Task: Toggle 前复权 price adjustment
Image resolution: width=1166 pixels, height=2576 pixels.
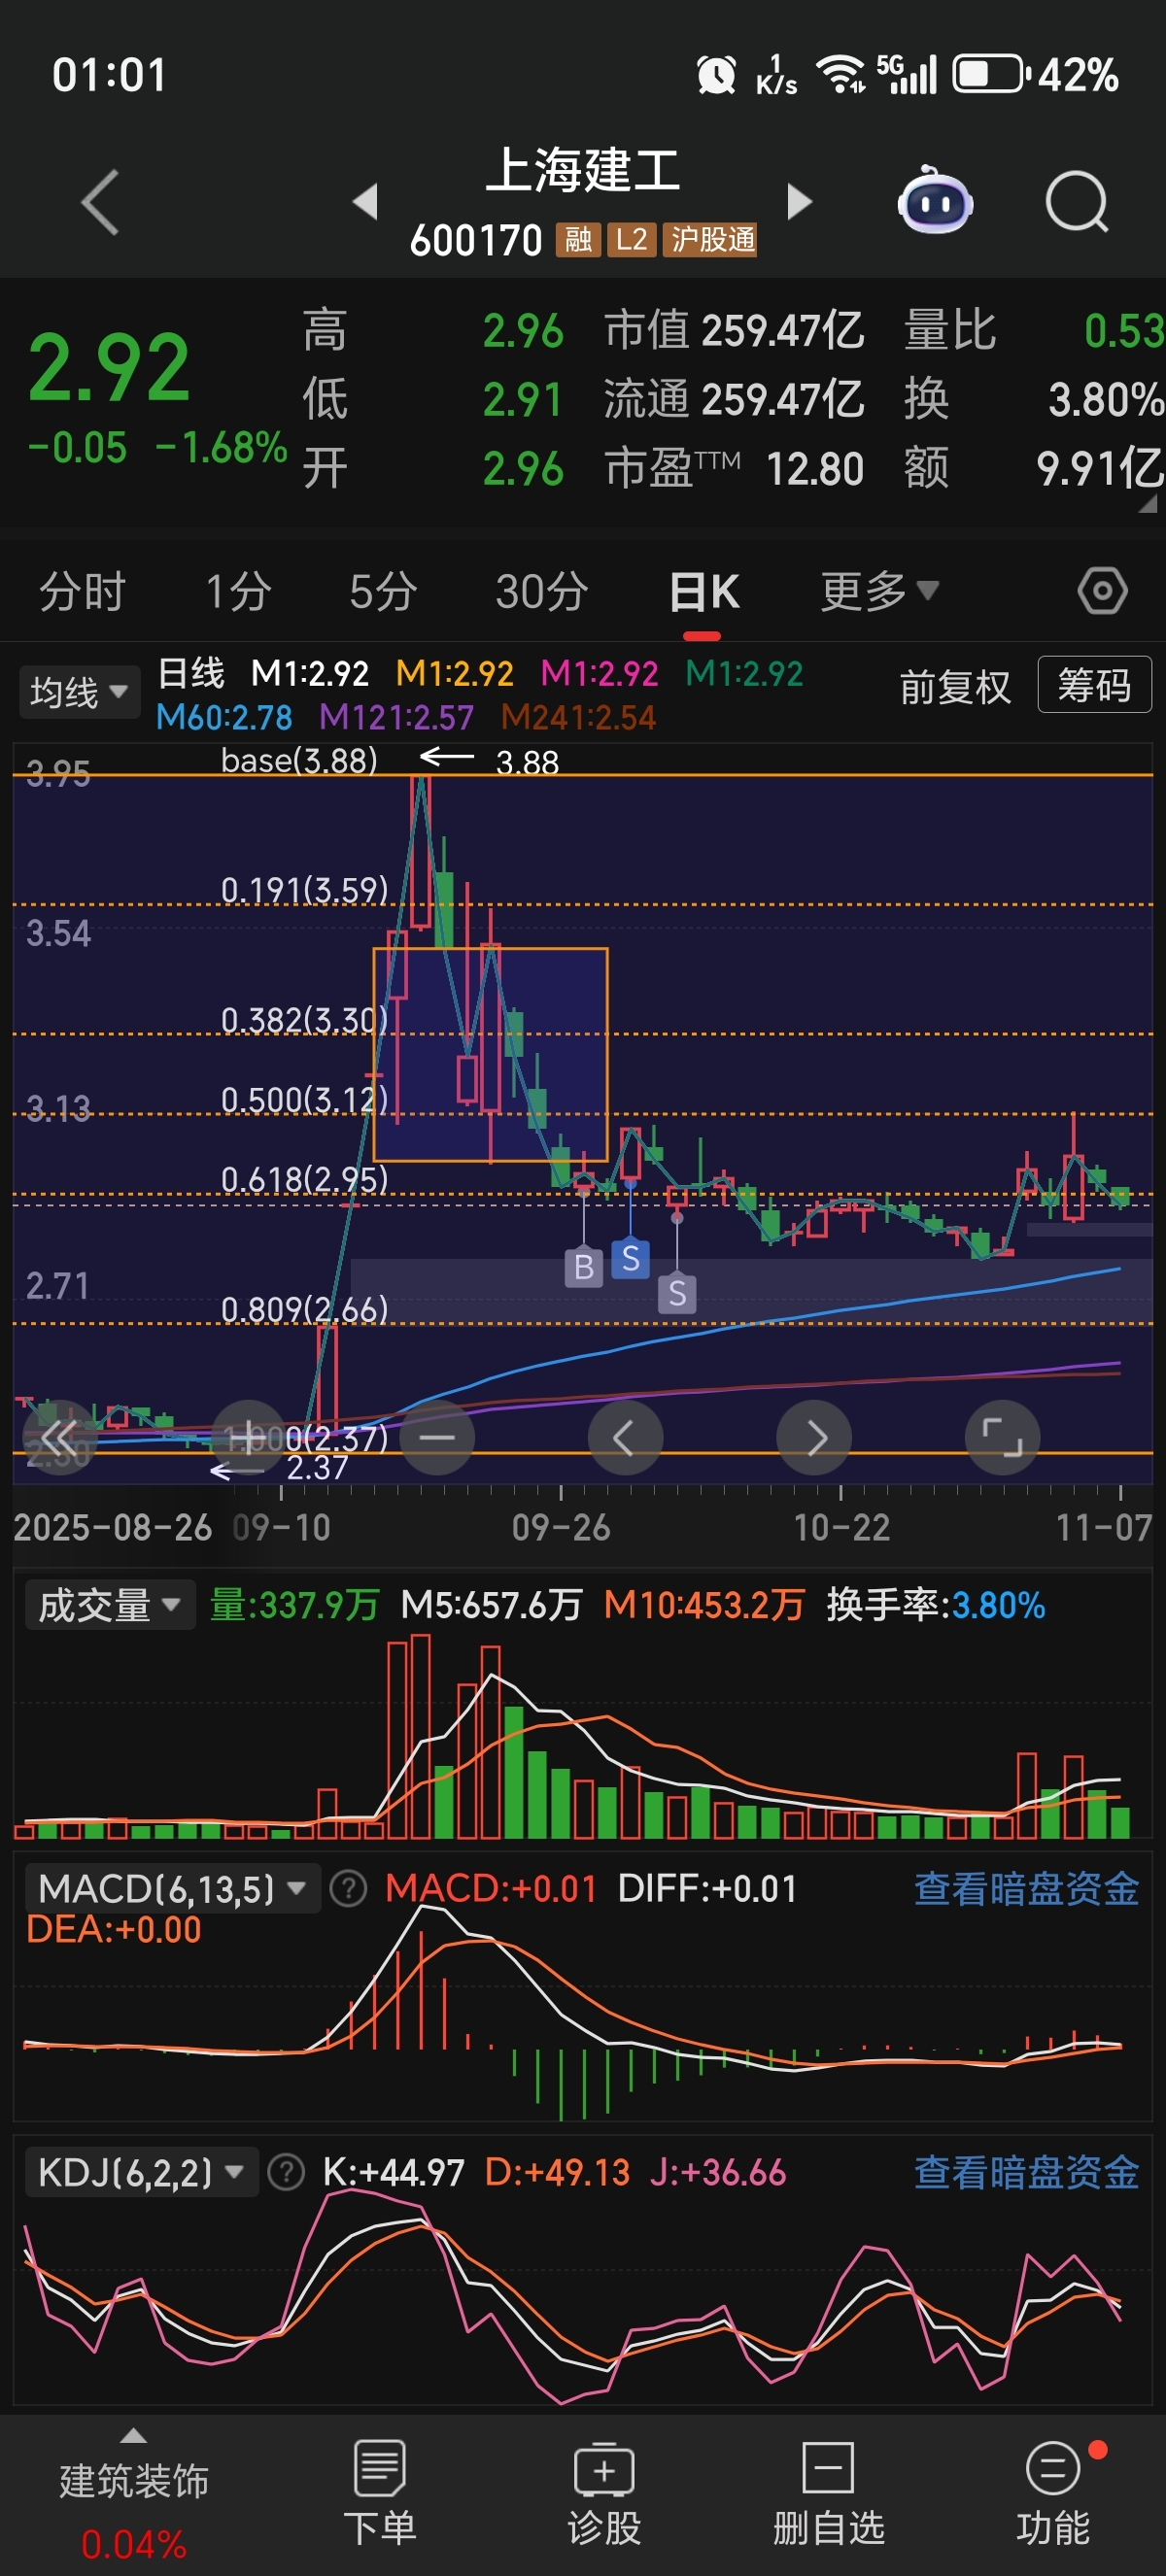Action: click(x=955, y=687)
